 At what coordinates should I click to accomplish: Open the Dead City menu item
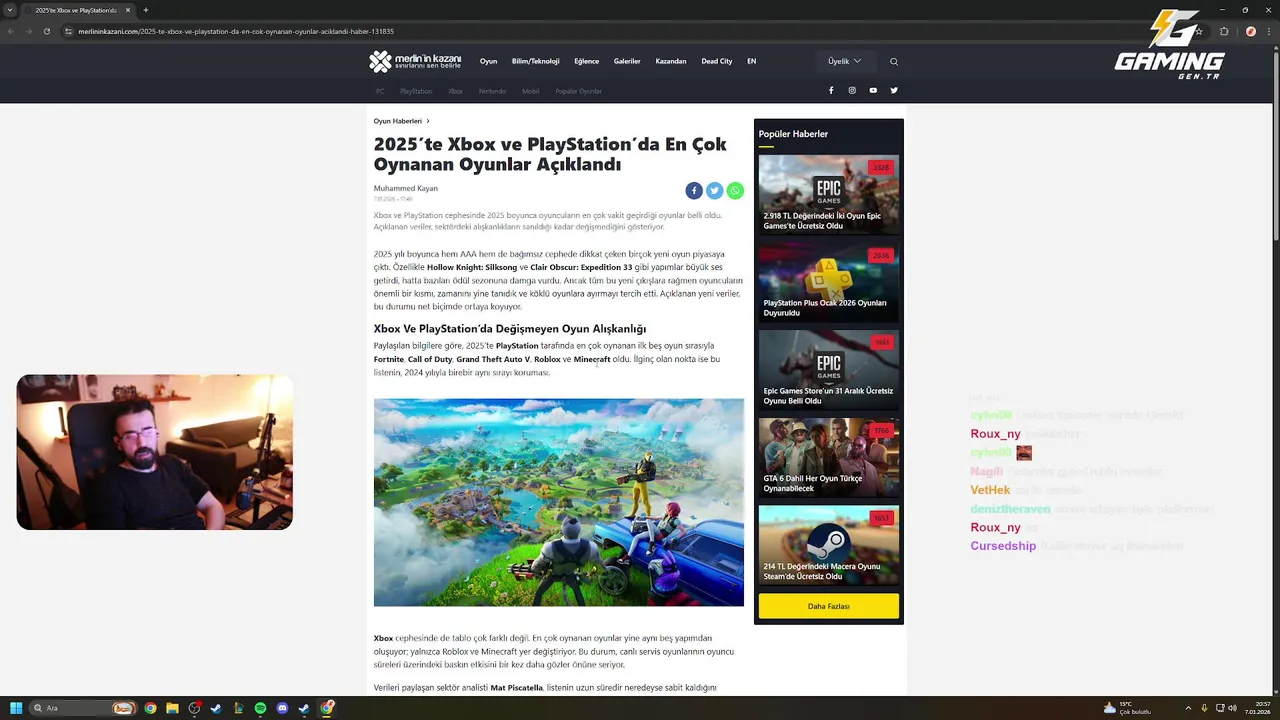click(717, 61)
